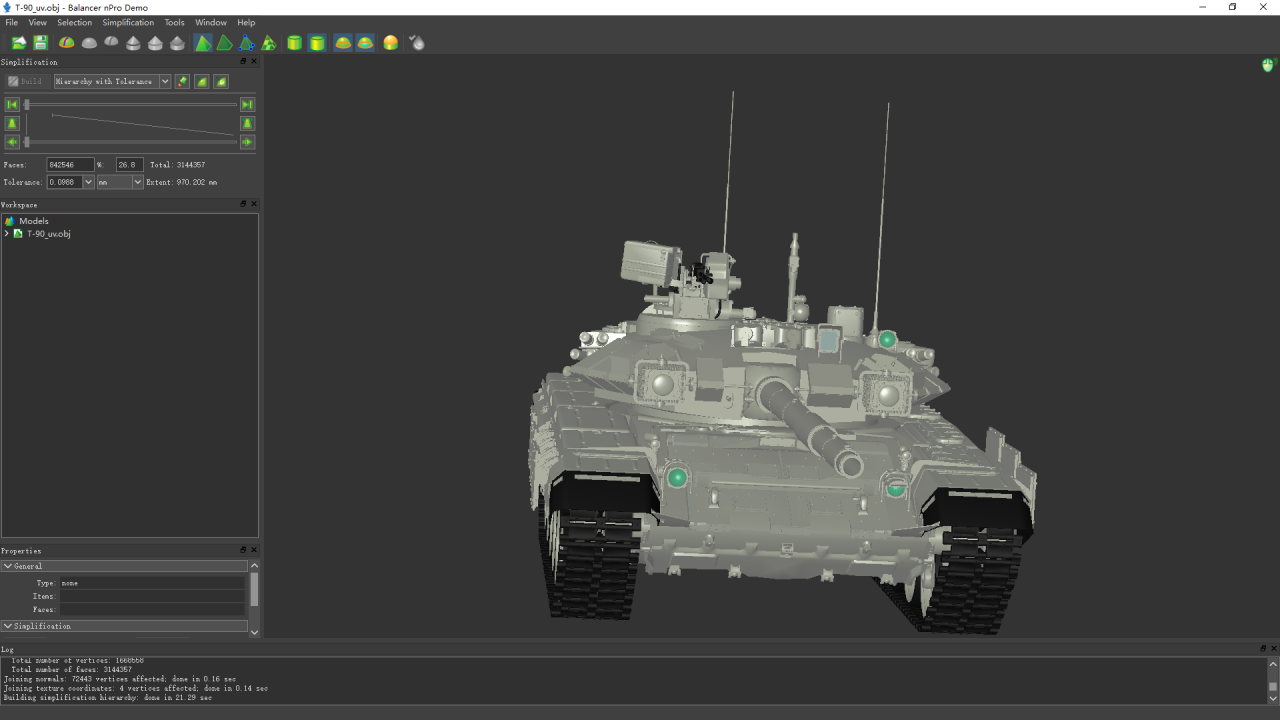
Task: Float the Properties panel
Action: coord(243,550)
